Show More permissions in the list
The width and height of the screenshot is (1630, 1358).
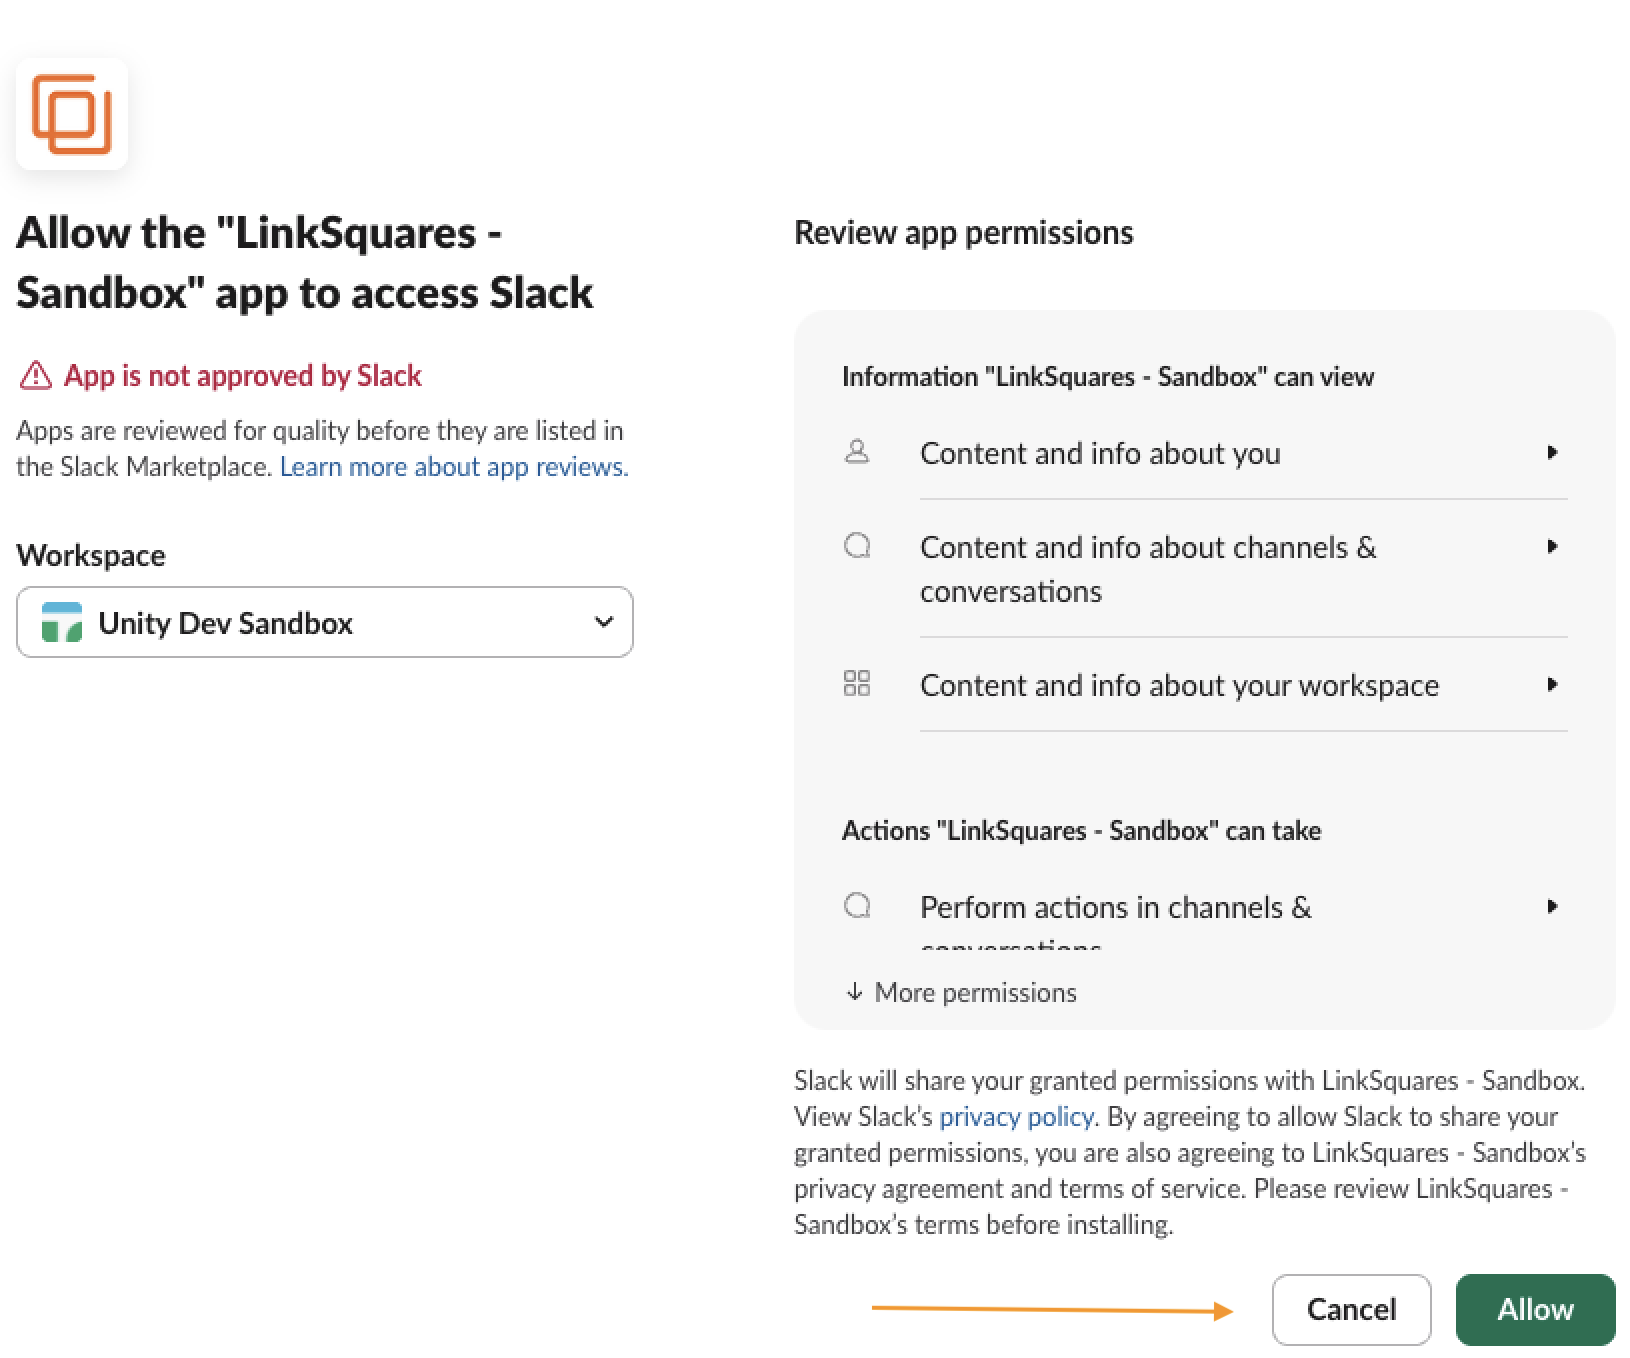(x=975, y=993)
